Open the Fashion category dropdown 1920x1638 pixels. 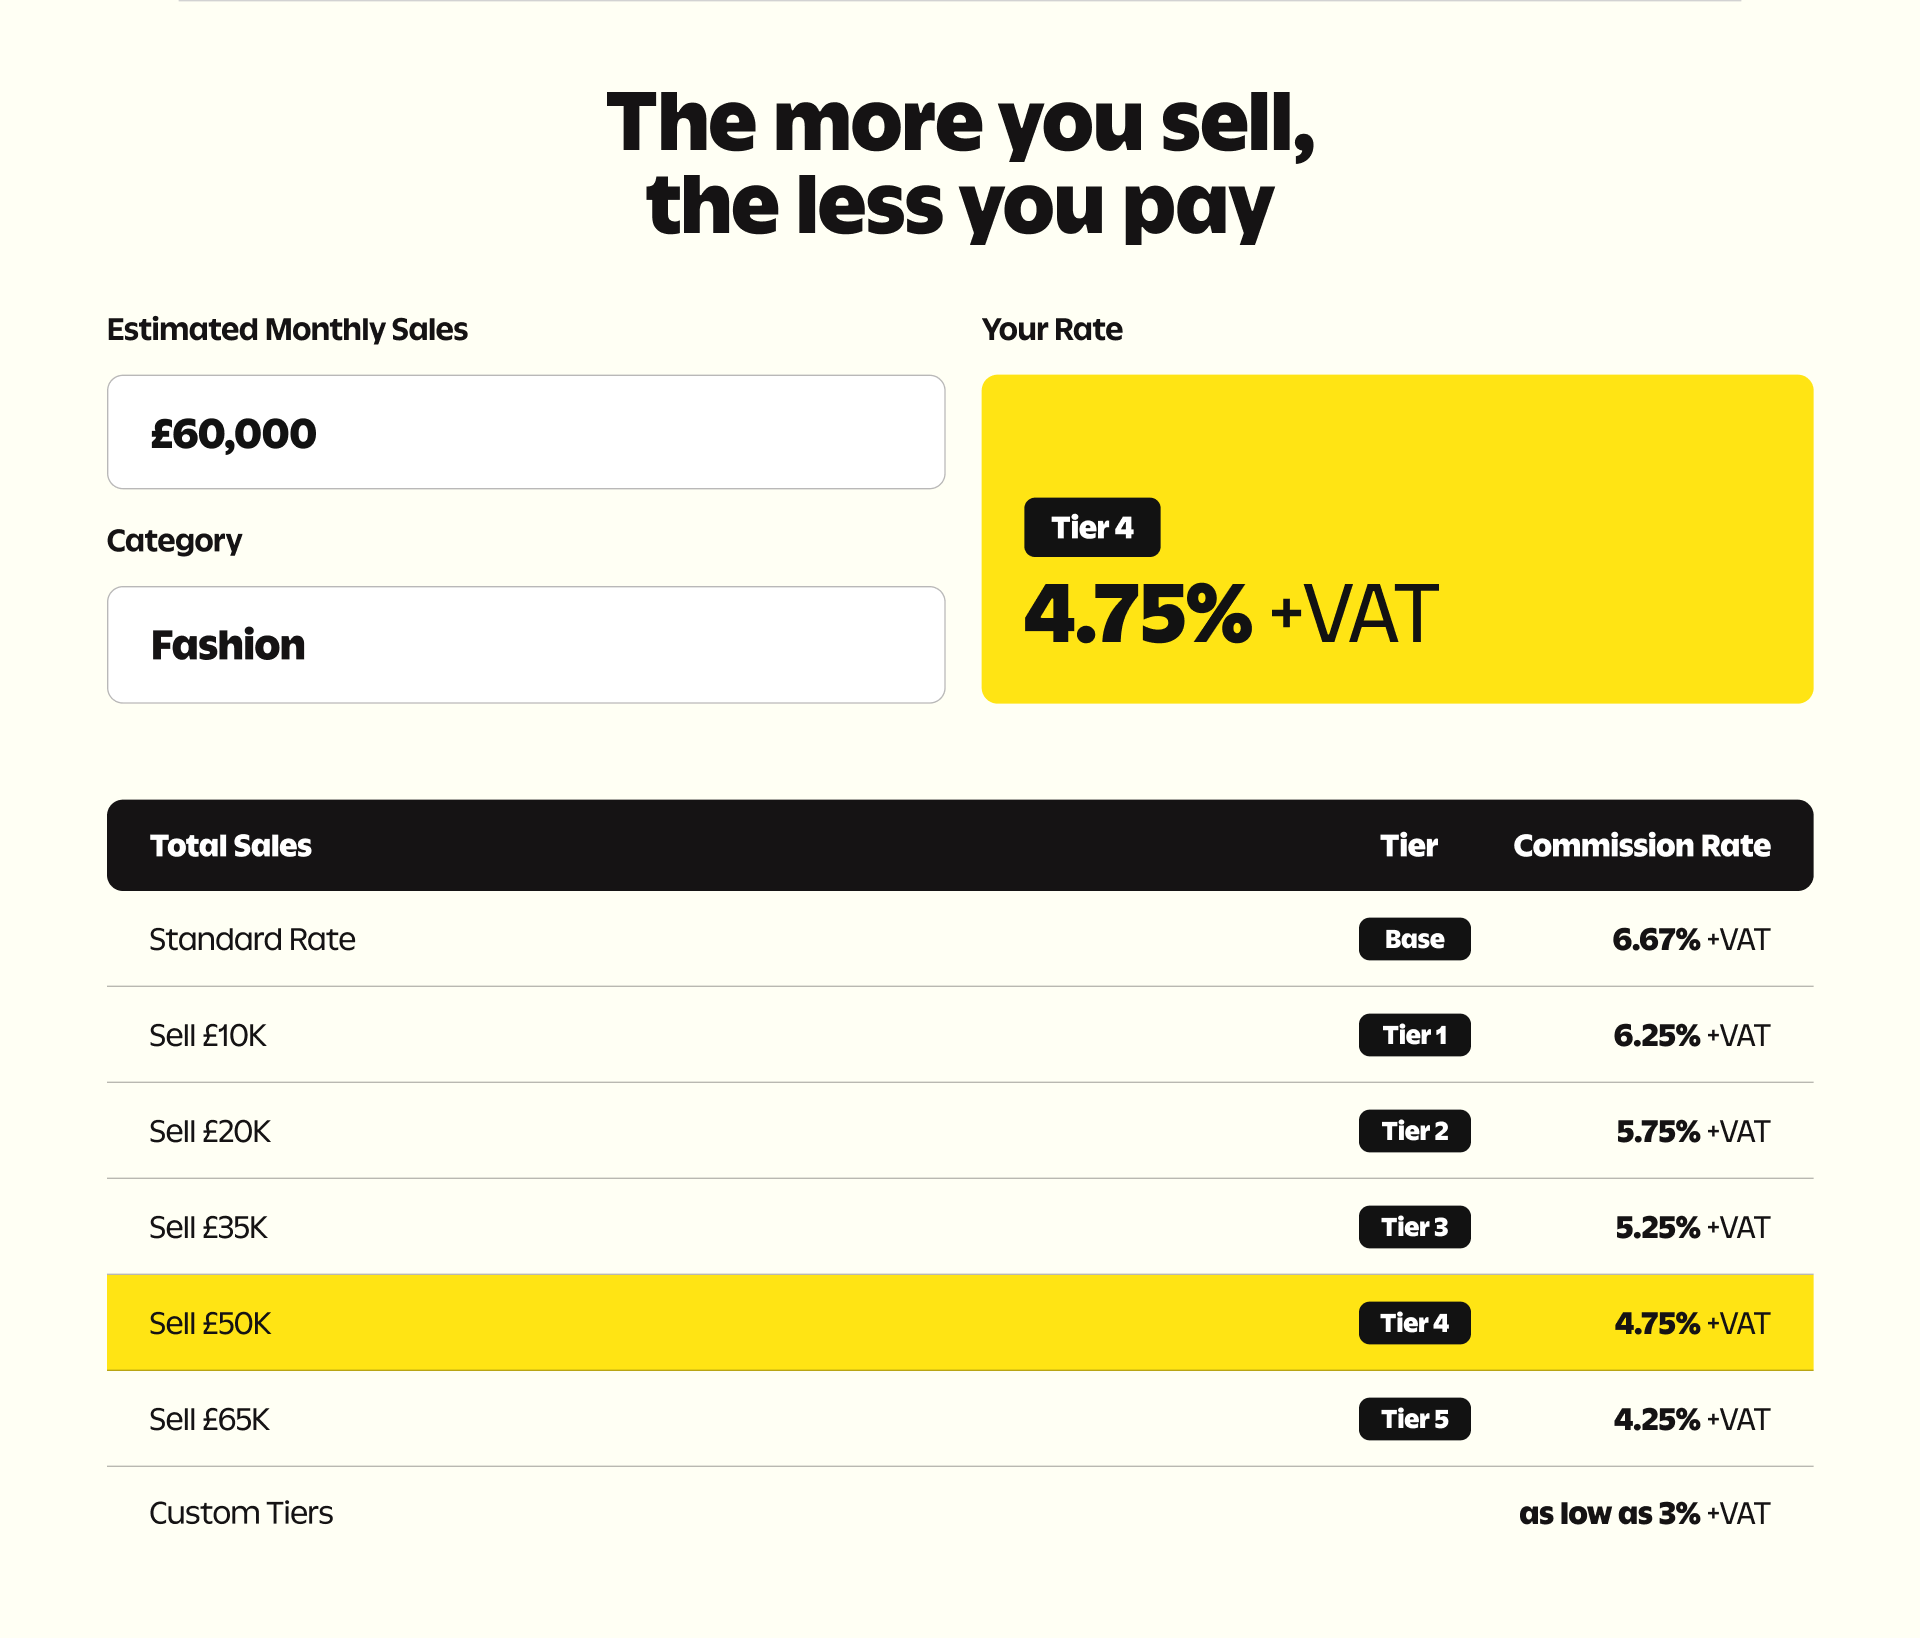click(x=526, y=645)
